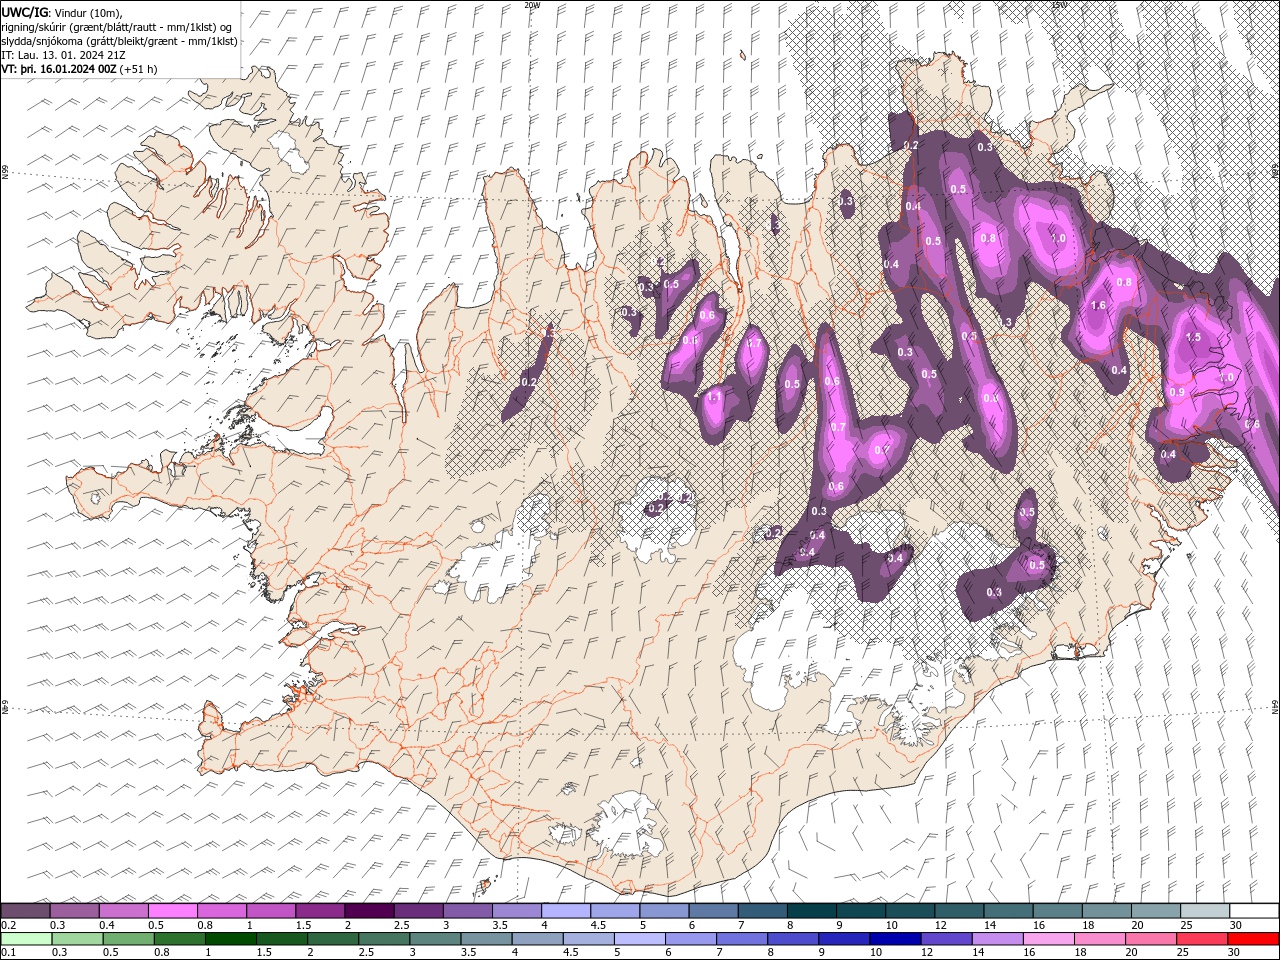Click the 20W longitude label on the map border

532,5
